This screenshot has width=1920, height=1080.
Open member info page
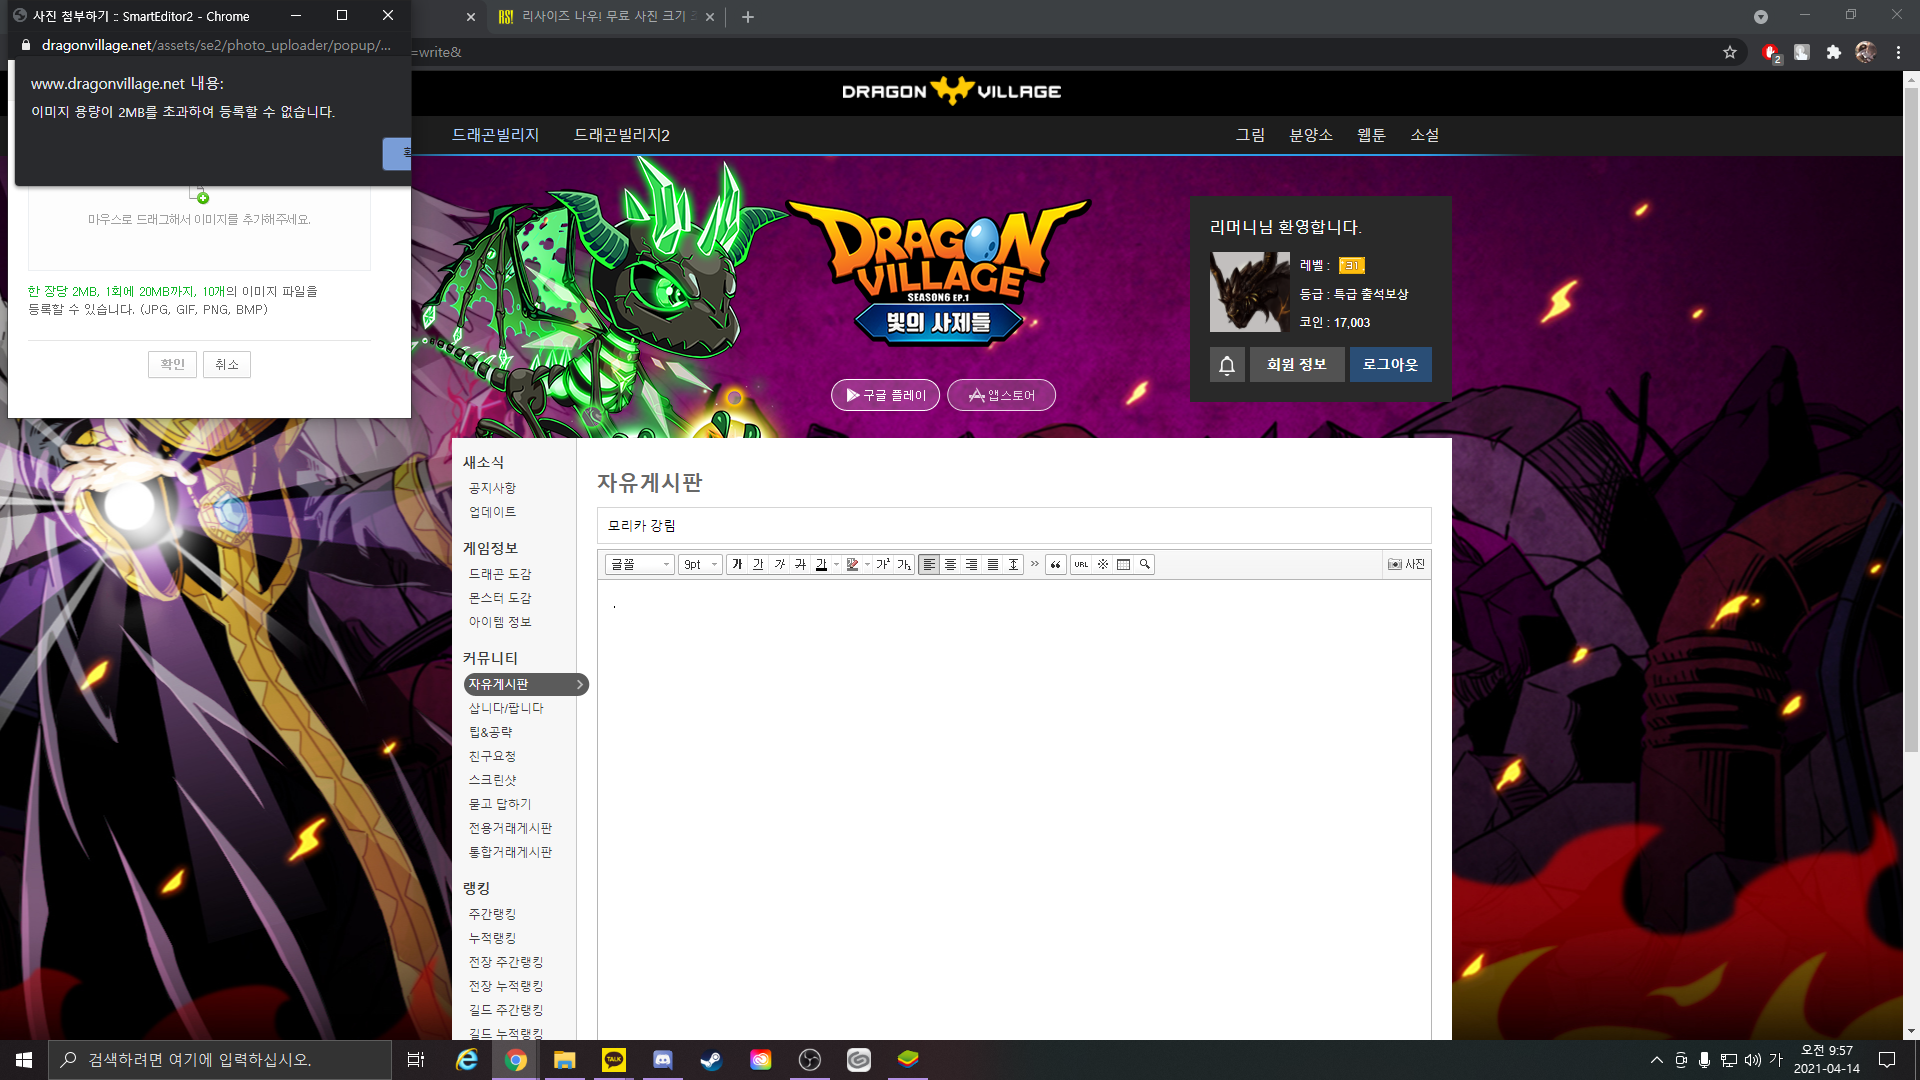click(1297, 365)
